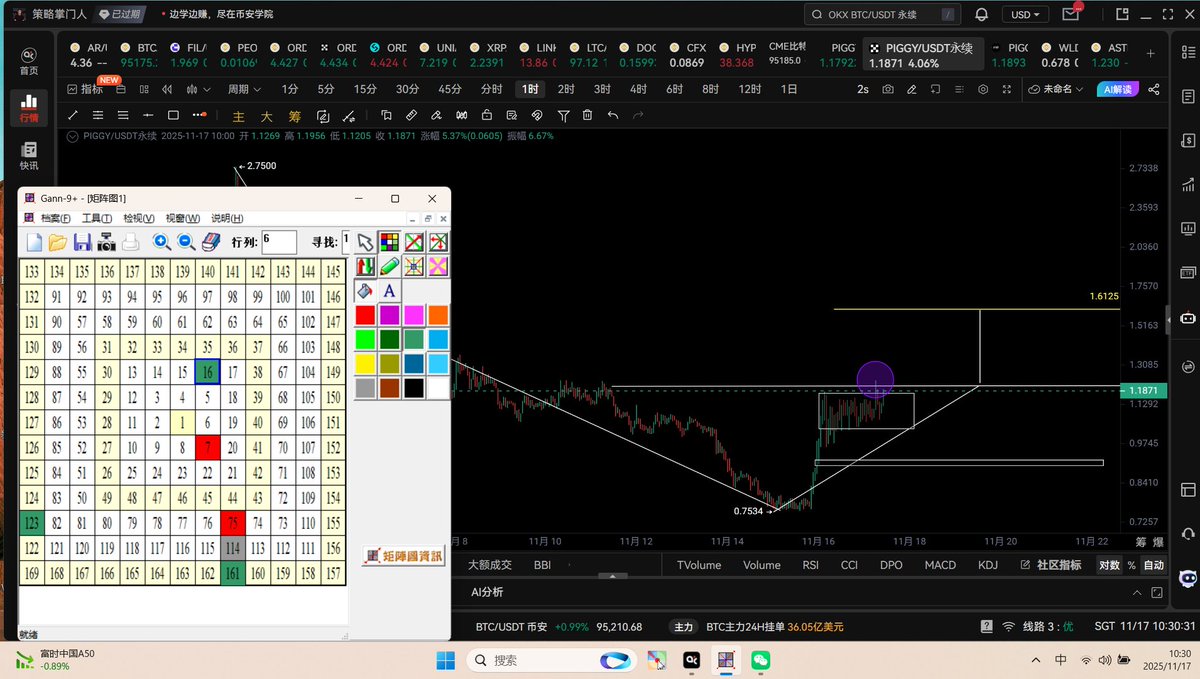This screenshot has width=1200, height=679.
Task: Capture a snapshot with the Gann-9+ camera icon
Action: 106,242
